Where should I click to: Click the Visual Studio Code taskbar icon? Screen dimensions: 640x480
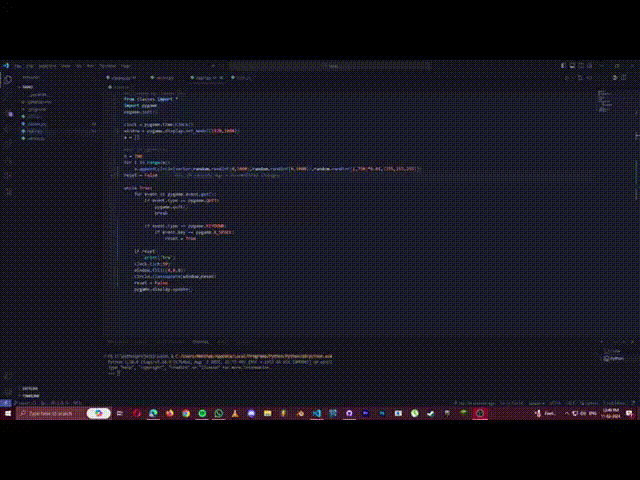pos(316,413)
